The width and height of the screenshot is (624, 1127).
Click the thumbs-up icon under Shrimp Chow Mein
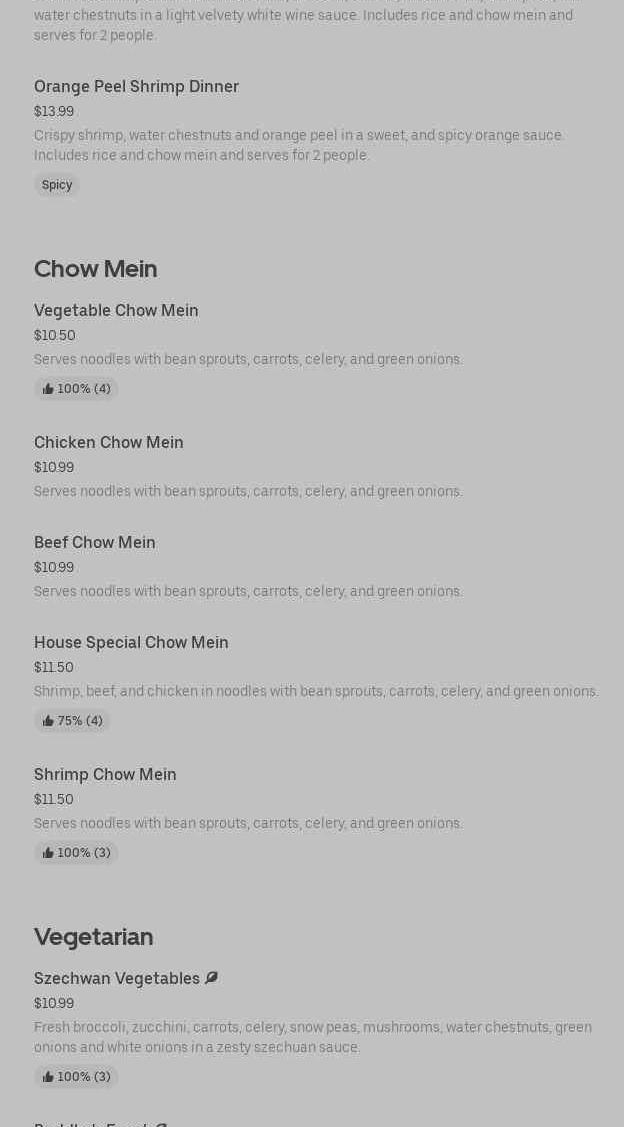[48, 853]
